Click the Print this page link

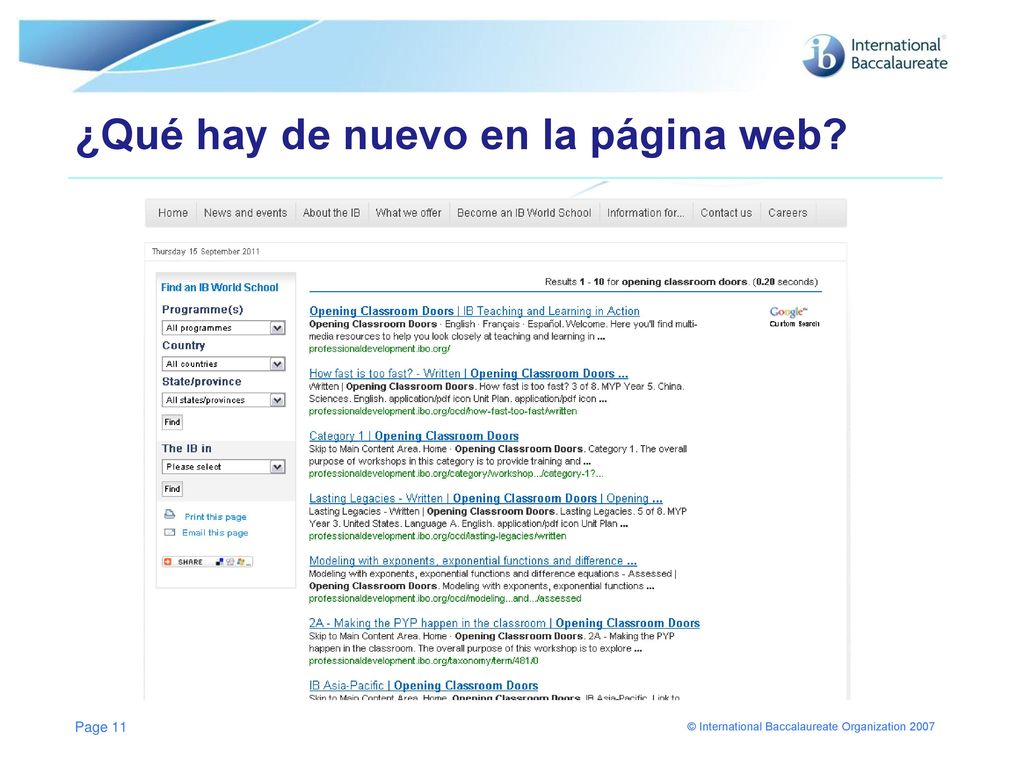(216, 517)
